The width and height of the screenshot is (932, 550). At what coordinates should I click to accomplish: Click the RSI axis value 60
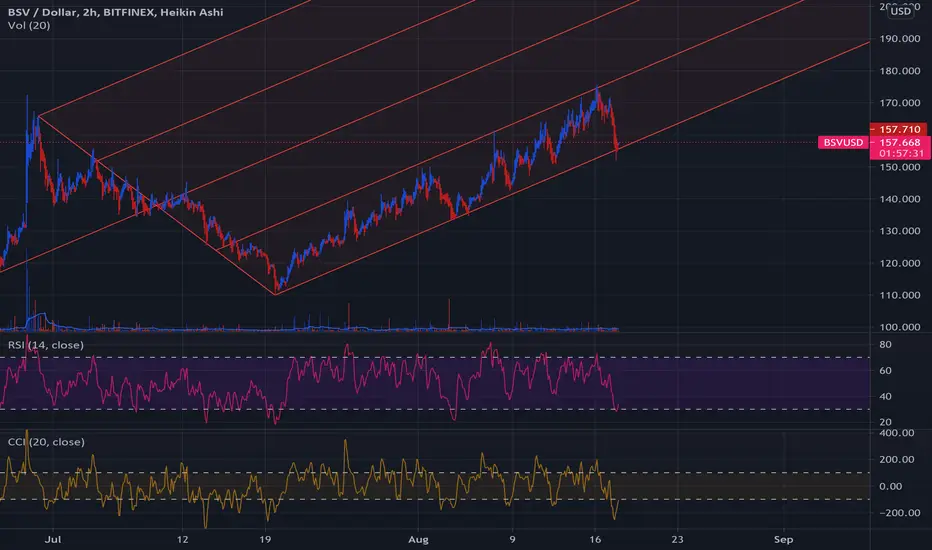click(885, 370)
